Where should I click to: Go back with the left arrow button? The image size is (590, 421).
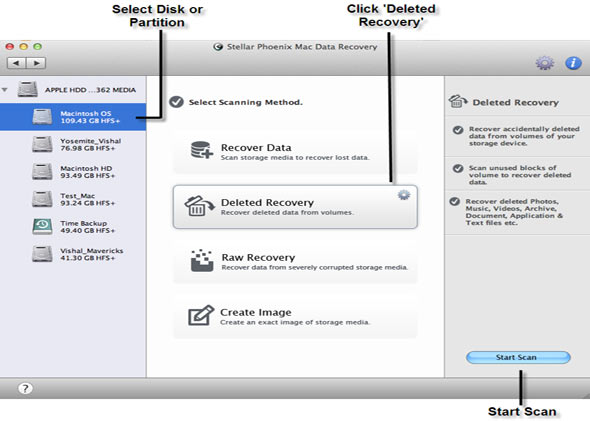click(16, 63)
